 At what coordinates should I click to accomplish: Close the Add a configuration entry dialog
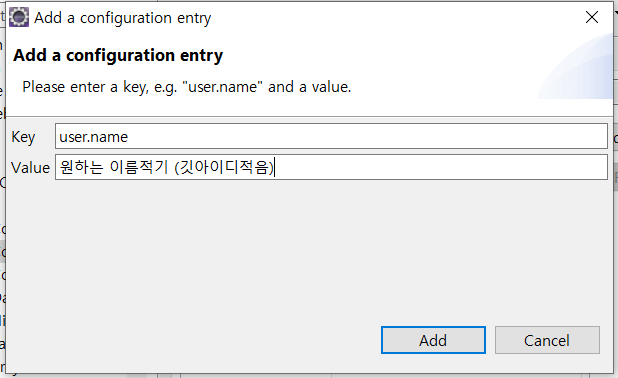[x=592, y=17]
